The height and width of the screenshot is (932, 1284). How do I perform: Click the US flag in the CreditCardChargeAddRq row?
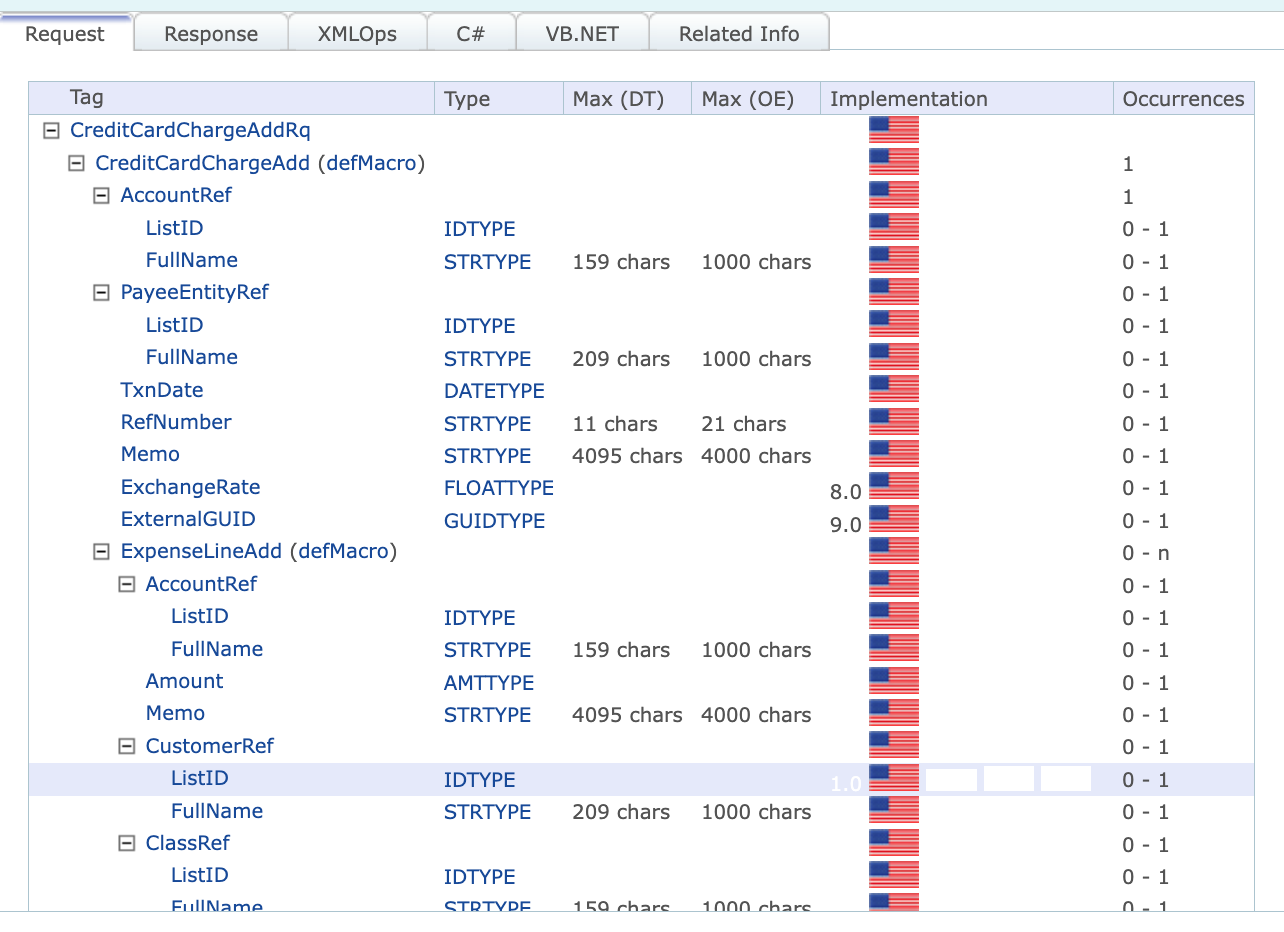pyautogui.click(x=894, y=130)
